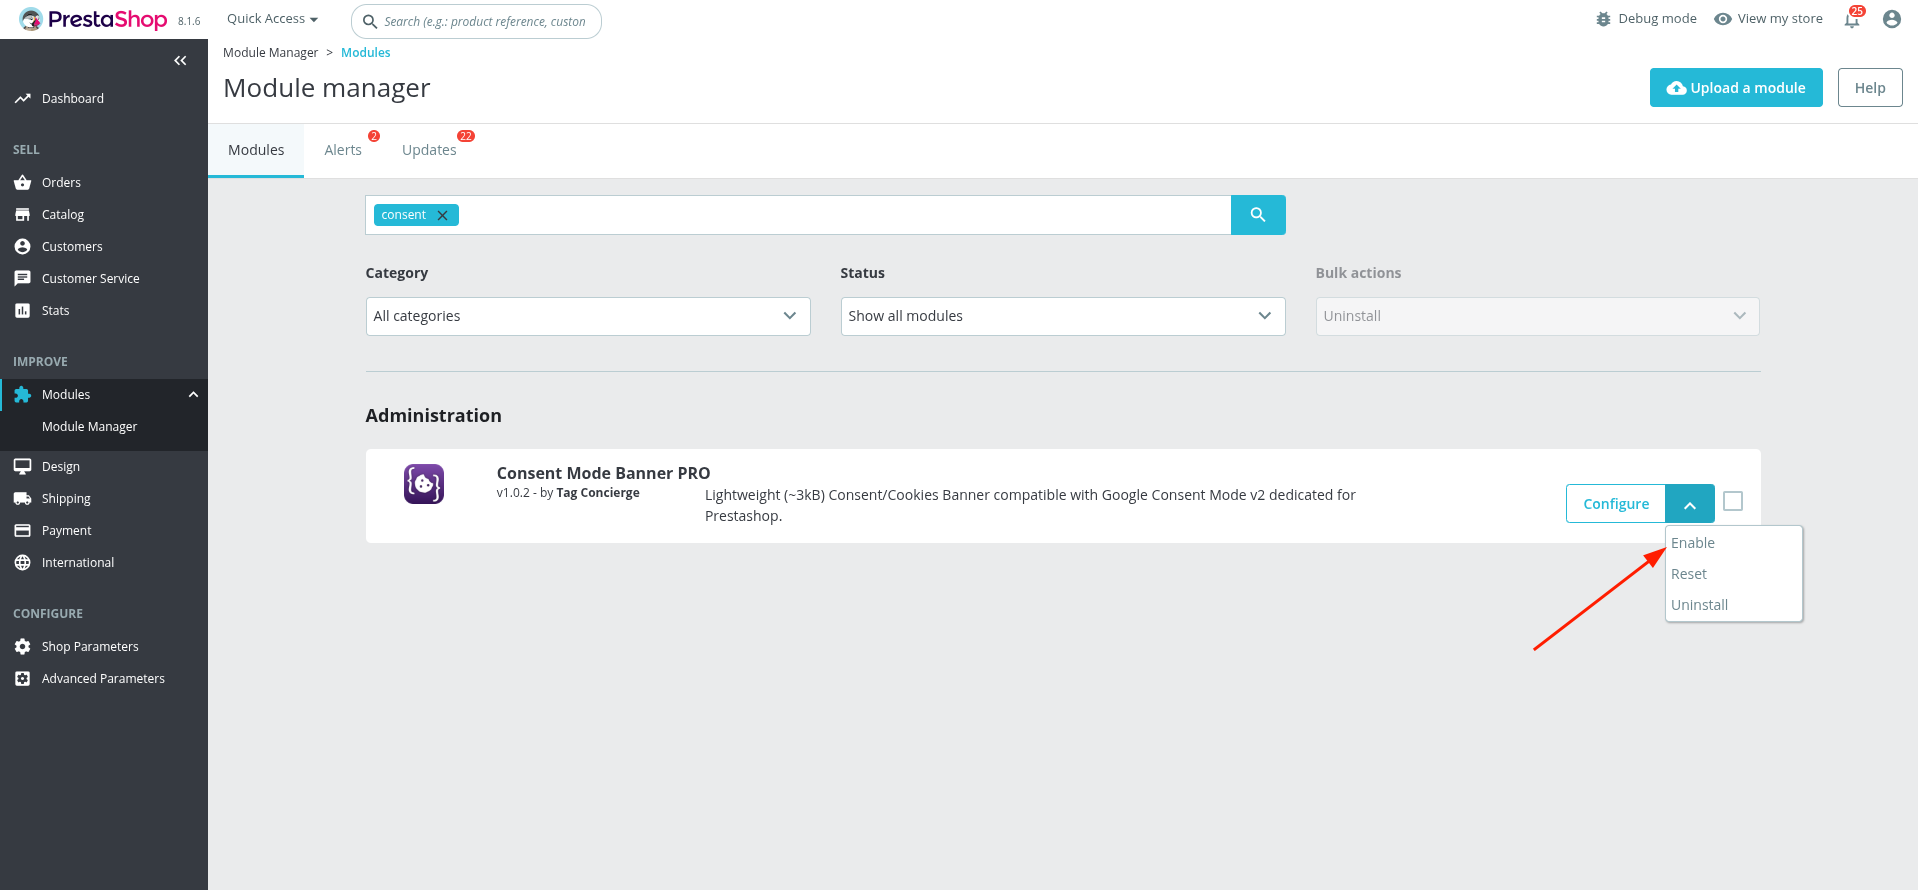1918x890 pixels.
Task: Click the View my store link
Action: pyautogui.click(x=1768, y=19)
